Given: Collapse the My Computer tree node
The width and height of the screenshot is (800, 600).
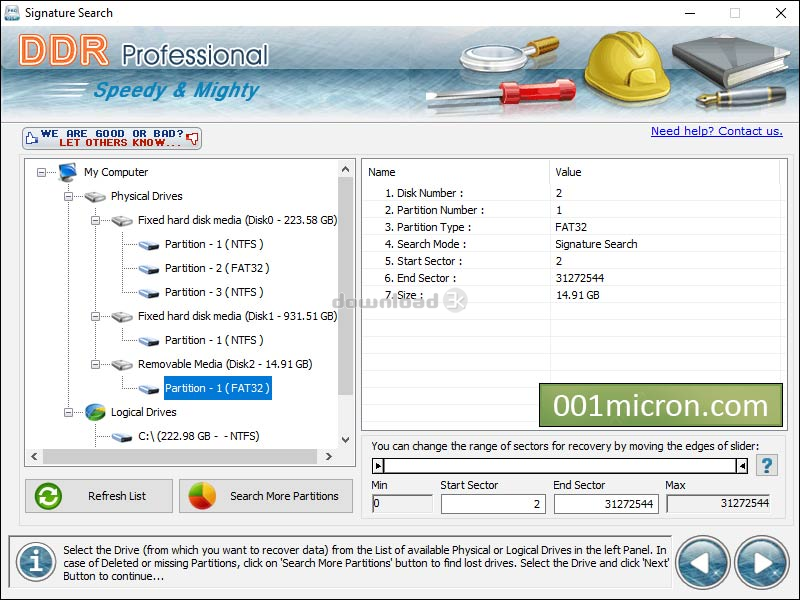Looking at the screenshot, I should [41, 172].
